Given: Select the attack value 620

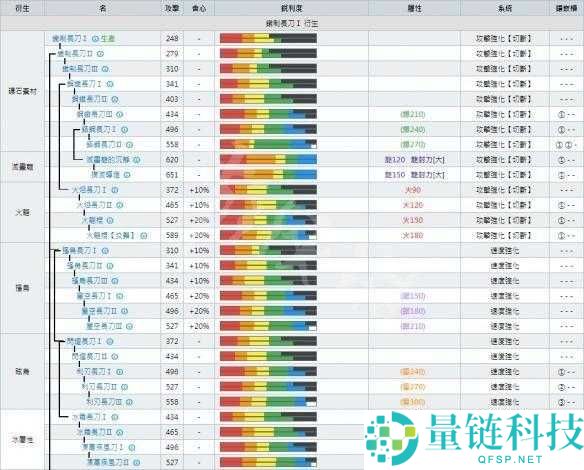Looking at the screenshot, I should 172,160.
